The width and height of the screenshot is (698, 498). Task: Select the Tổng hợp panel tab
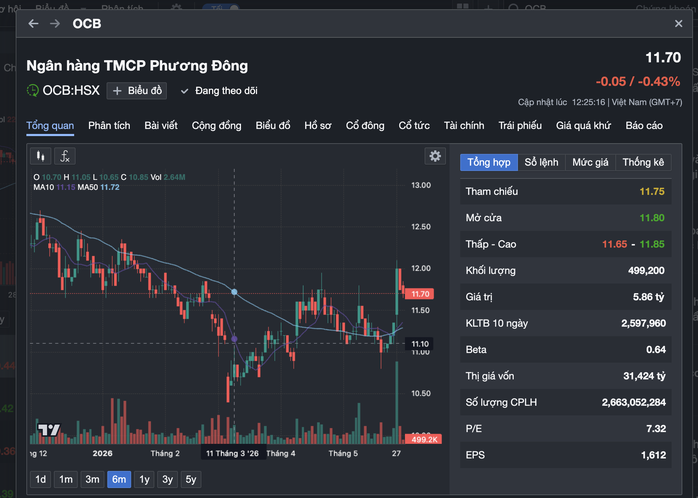click(489, 162)
